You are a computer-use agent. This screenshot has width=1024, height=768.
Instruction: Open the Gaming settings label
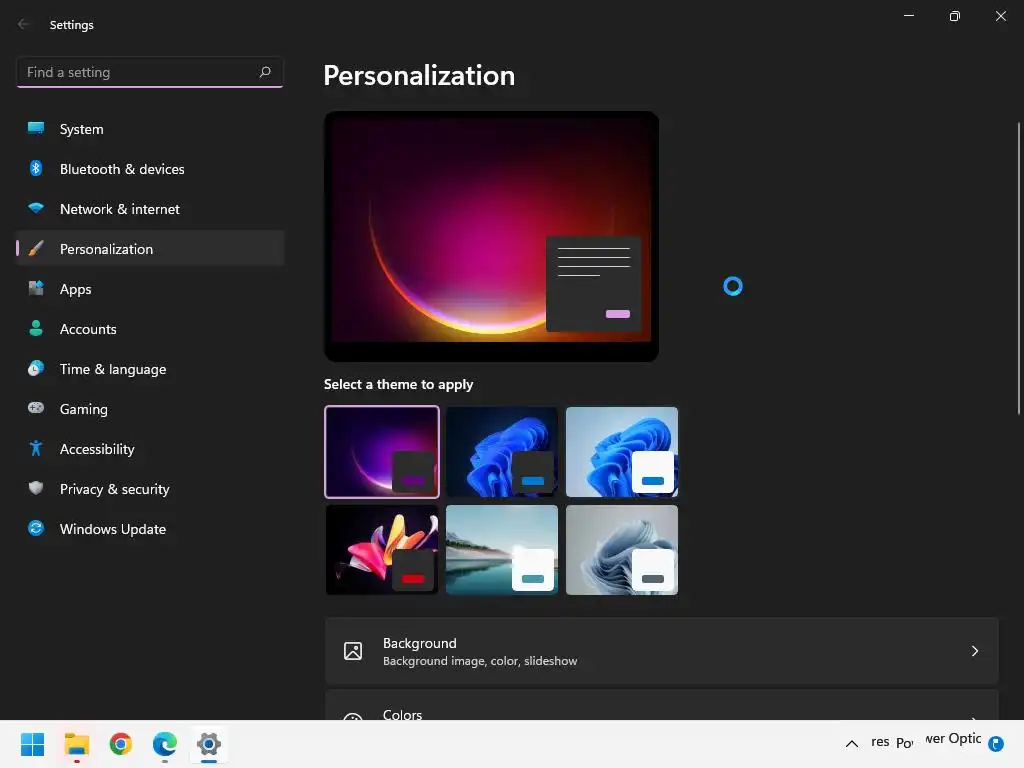point(84,409)
